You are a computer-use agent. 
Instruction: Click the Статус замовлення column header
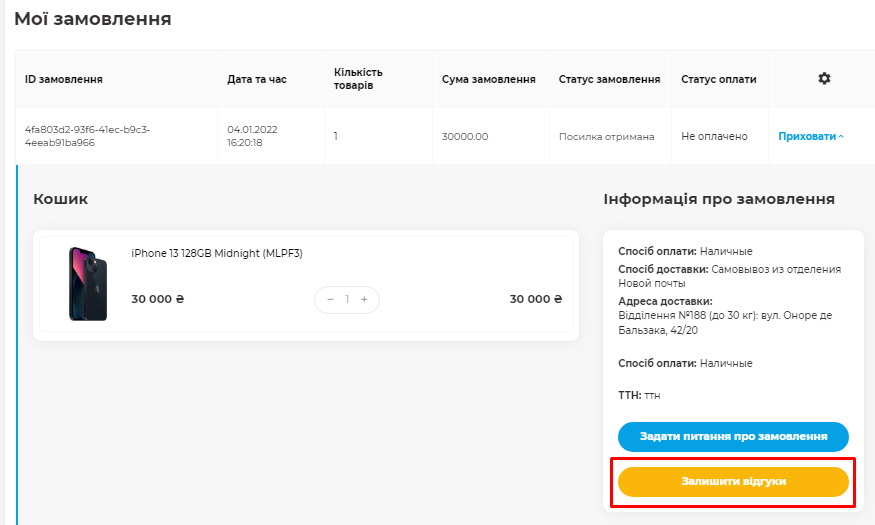[x=609, y=79]
